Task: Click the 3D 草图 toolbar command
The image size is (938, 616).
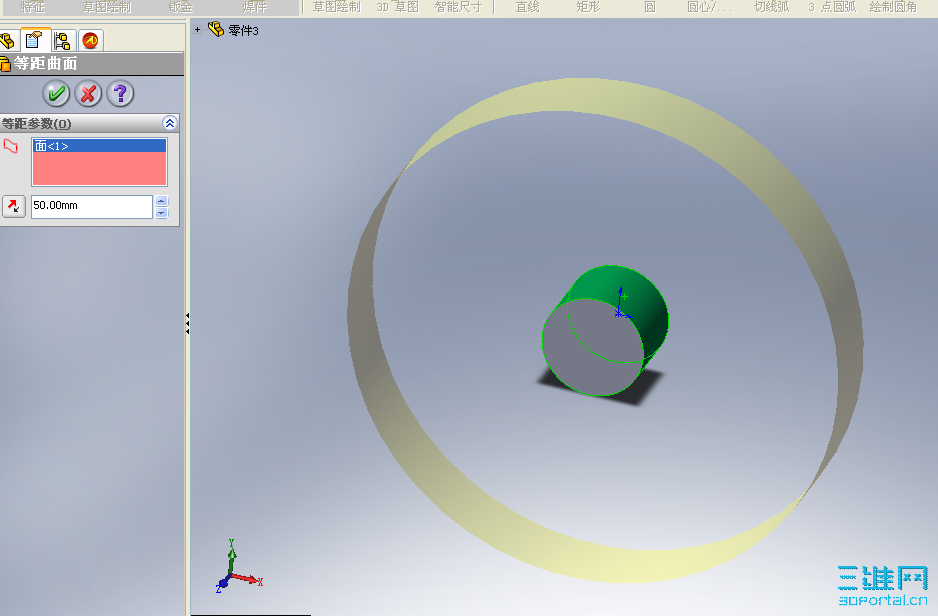Action: pos(398,7)
